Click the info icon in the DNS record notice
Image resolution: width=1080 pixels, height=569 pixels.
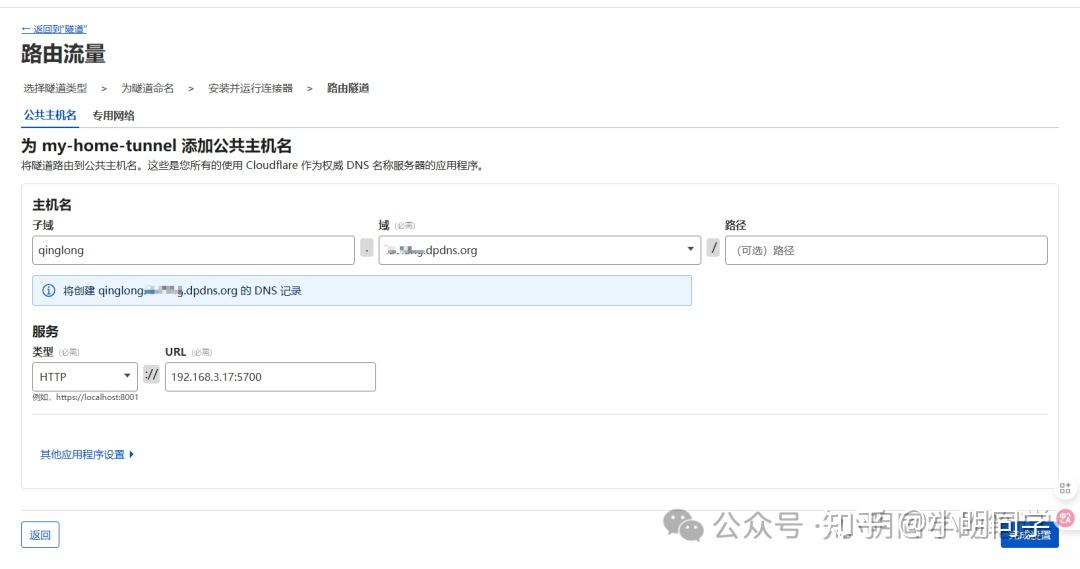click(48, 291)
